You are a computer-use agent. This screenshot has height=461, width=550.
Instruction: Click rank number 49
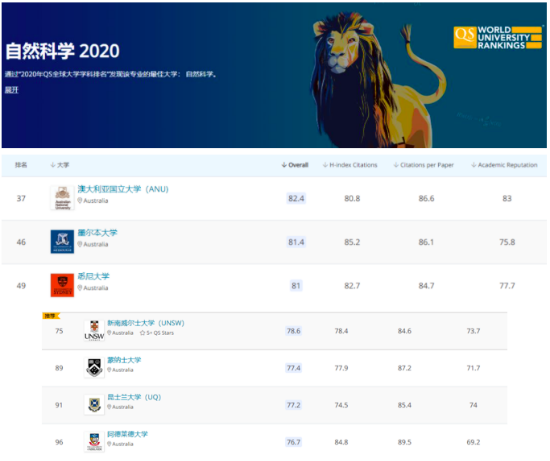point(21,286)
